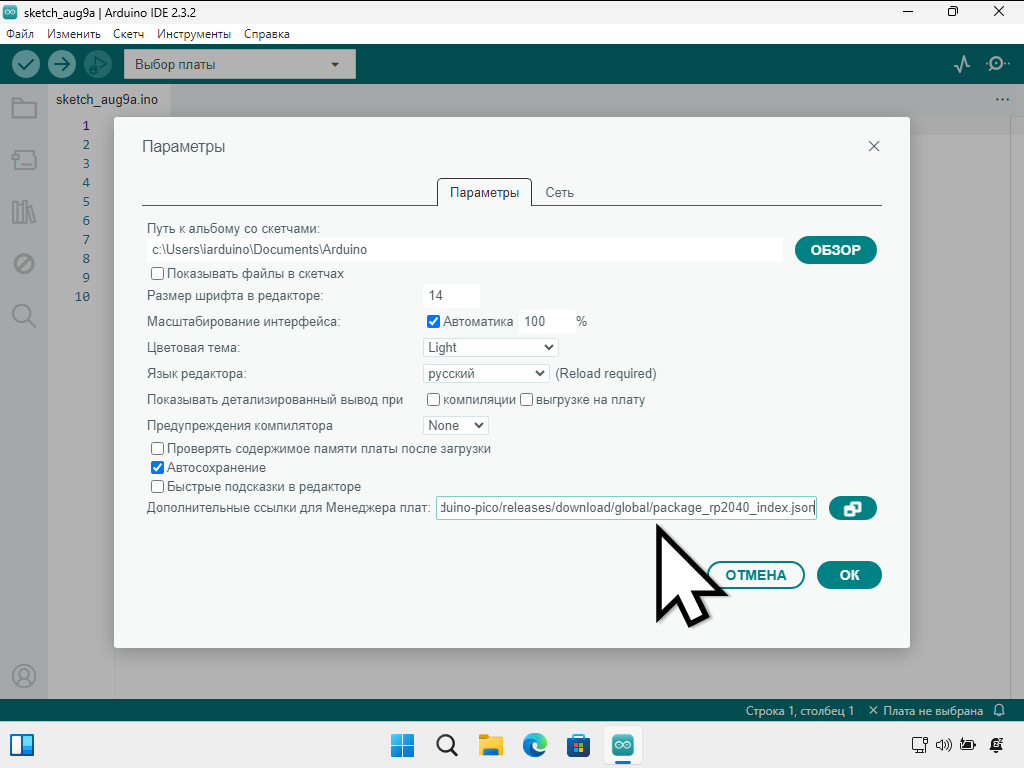Open the Search sidebar icon
The image size is (1024, 768).
(x=24, y=315)
